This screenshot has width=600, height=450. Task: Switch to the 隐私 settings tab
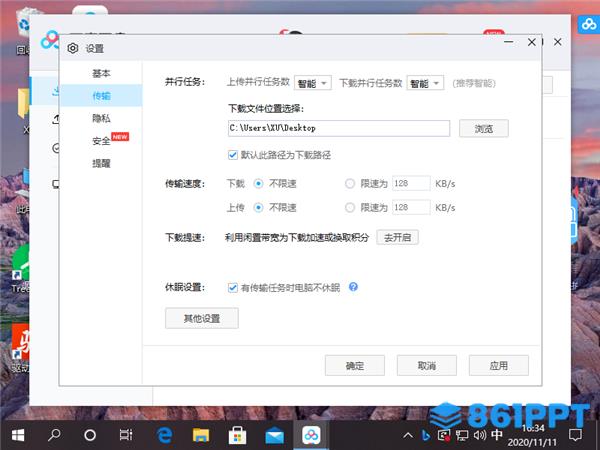click(x=101, y=118)
